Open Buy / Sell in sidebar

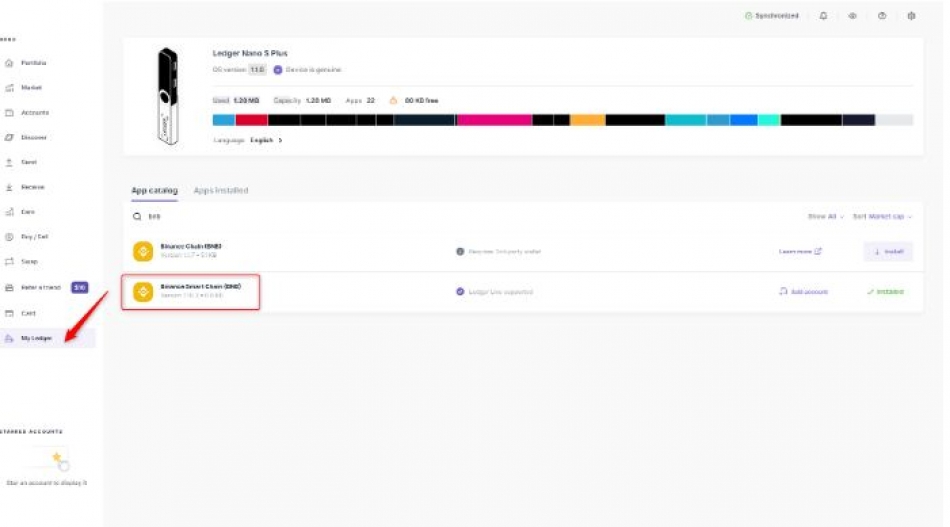point(34,237)
